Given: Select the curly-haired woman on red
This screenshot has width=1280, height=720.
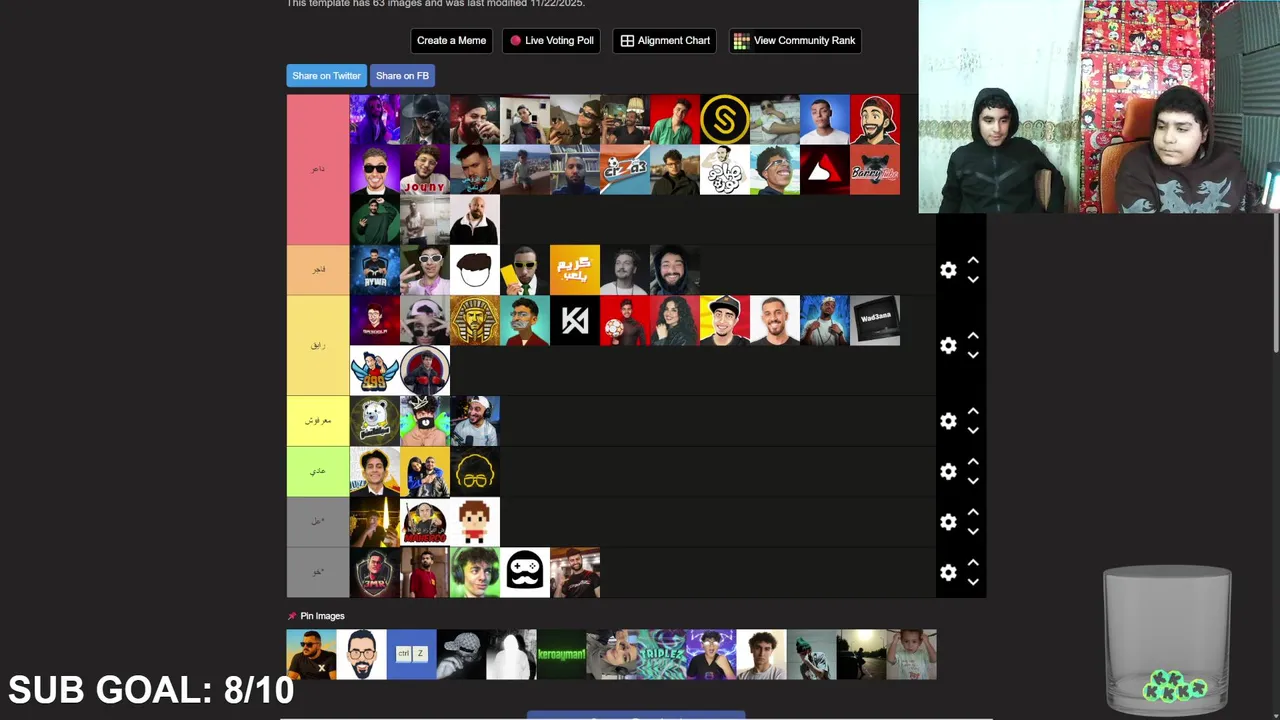Looking at the screenshot, I should point(675,320).
